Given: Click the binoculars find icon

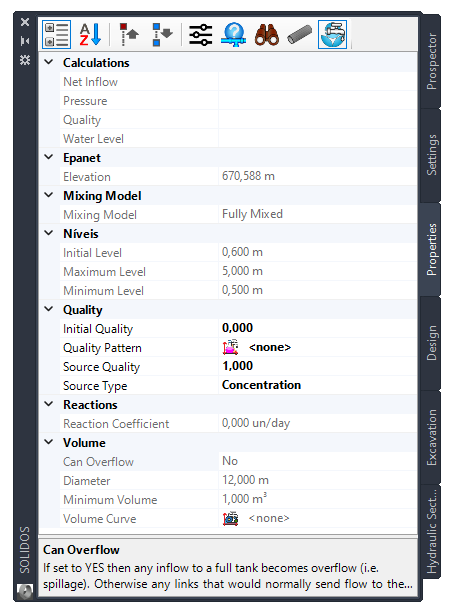Looking at the screenshot, I should coord(267,35).
